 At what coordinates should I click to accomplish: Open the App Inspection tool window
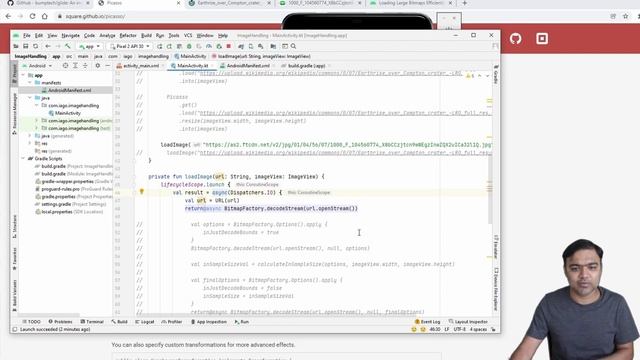pos(209,322)
